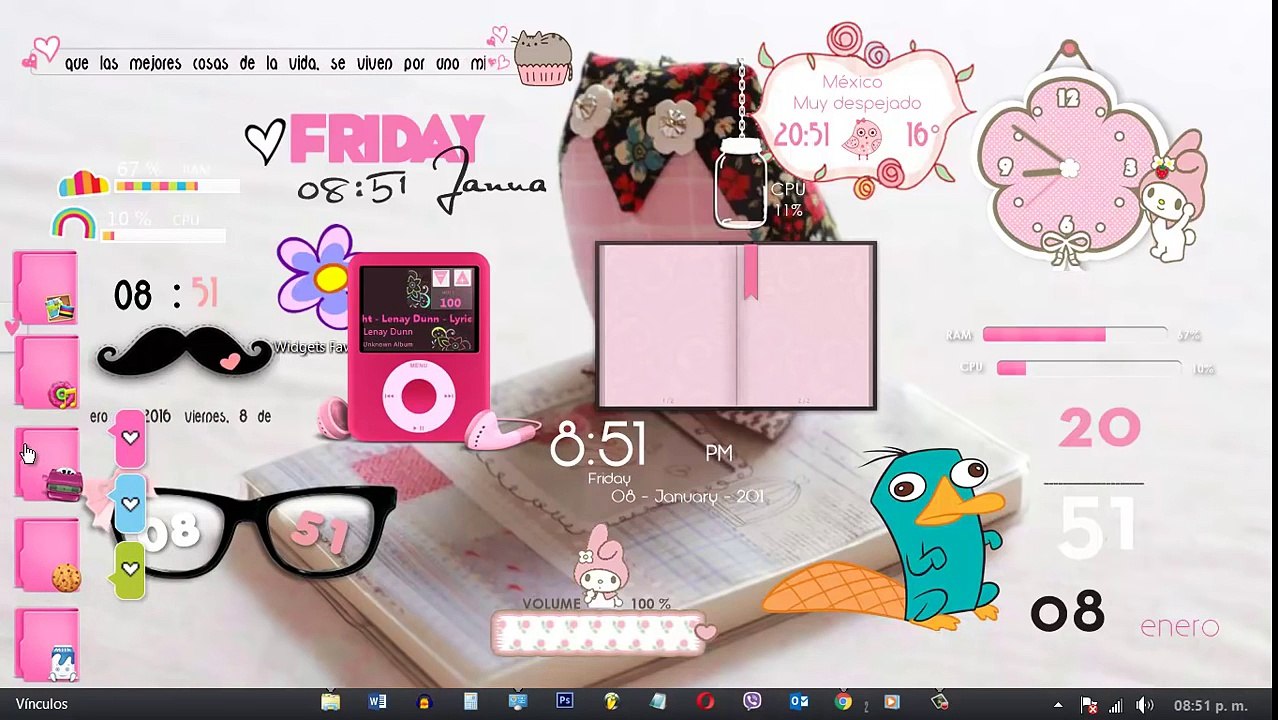
Task: Click the right page of notebook widget
Action: (806, 325)
